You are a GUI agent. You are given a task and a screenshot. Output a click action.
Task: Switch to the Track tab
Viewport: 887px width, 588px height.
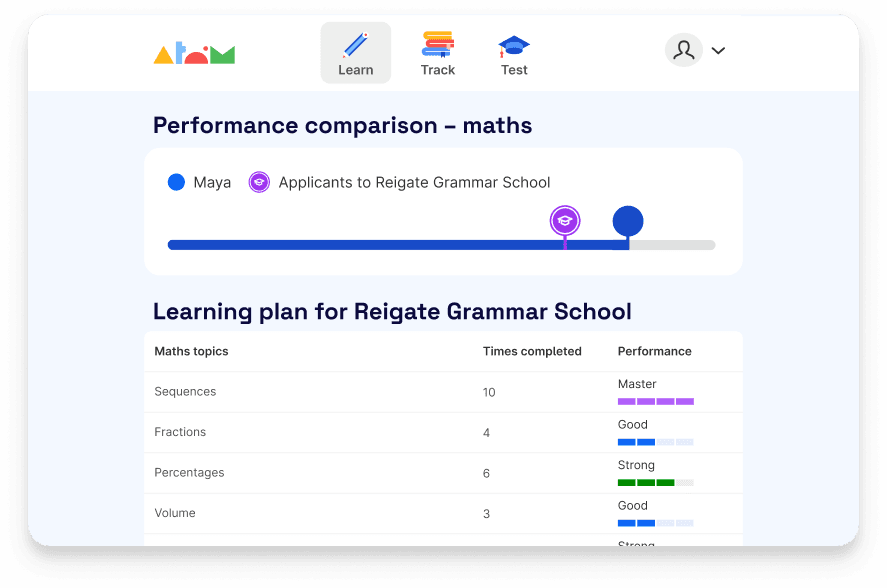tap(438, 54)
